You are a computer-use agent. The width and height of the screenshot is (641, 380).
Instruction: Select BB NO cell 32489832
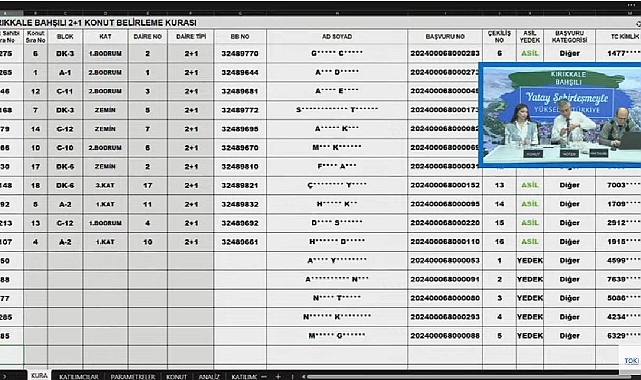click(x=240, y=204)
